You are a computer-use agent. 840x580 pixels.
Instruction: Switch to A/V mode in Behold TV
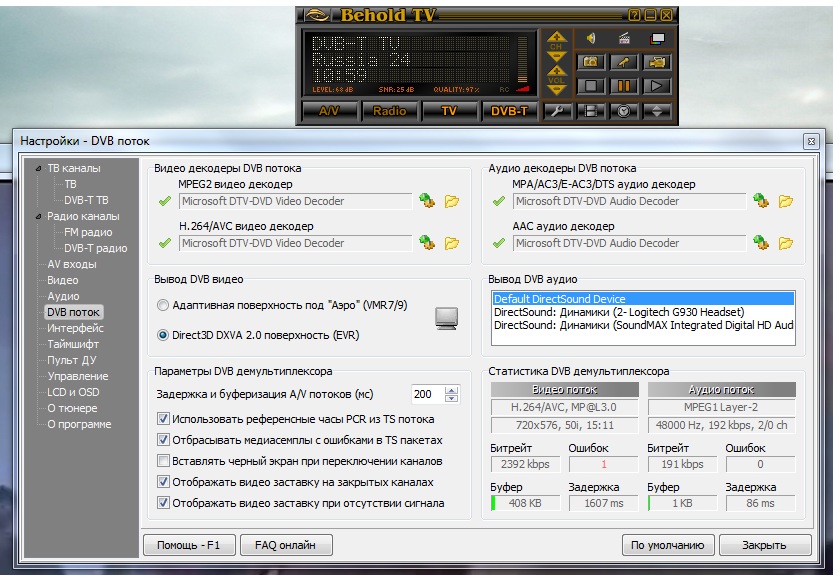coord(329,111)
